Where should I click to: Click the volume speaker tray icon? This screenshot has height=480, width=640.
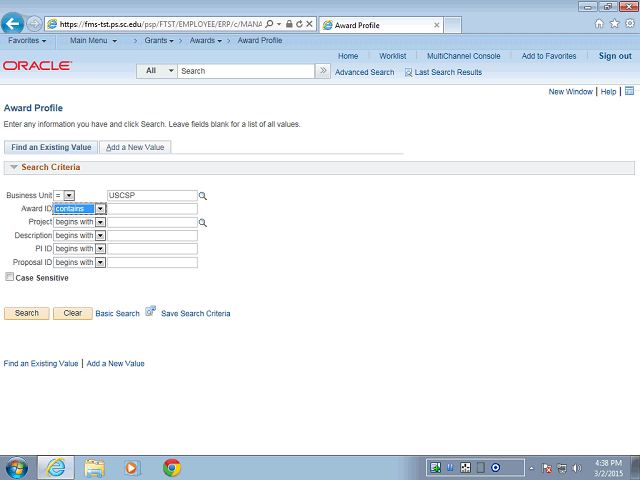[577, 468]
